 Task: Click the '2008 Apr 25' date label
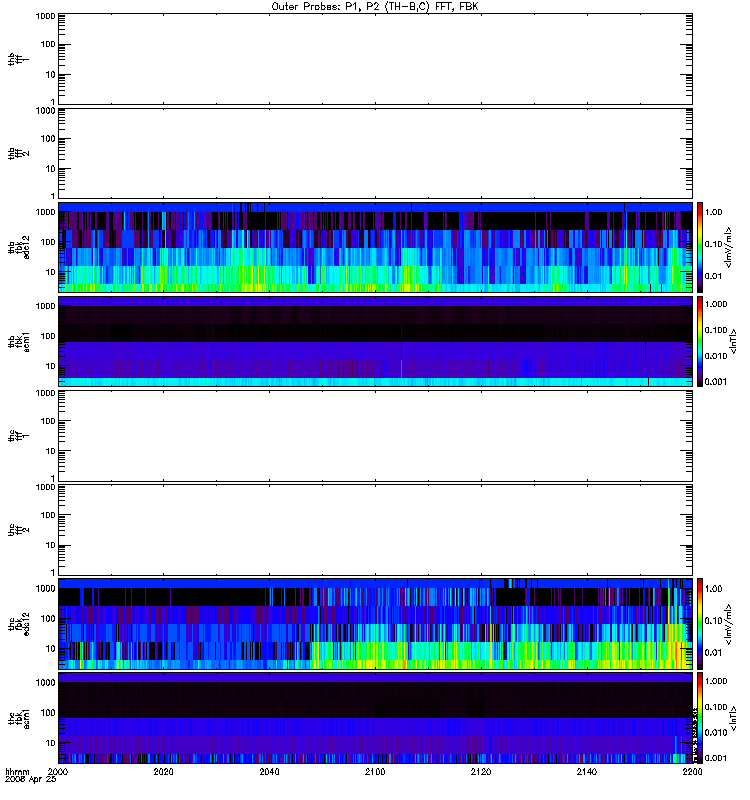pos(31,780)
